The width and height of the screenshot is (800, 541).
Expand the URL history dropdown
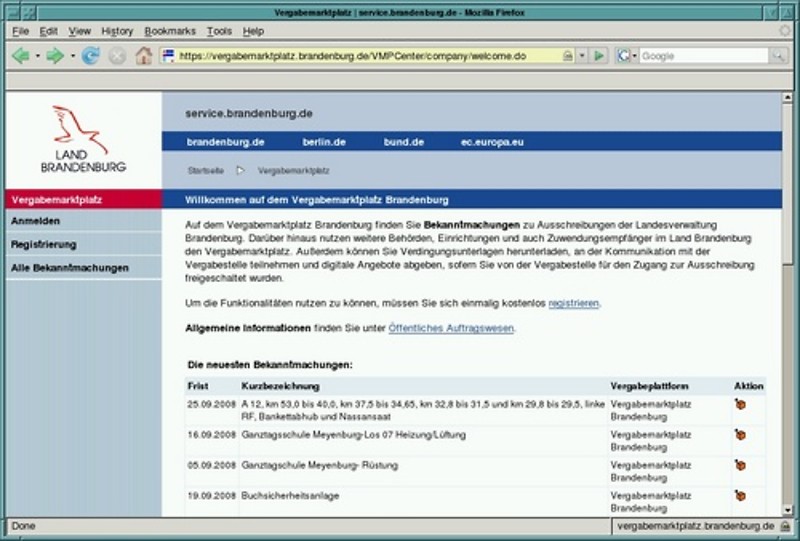(x=582, y=56)
